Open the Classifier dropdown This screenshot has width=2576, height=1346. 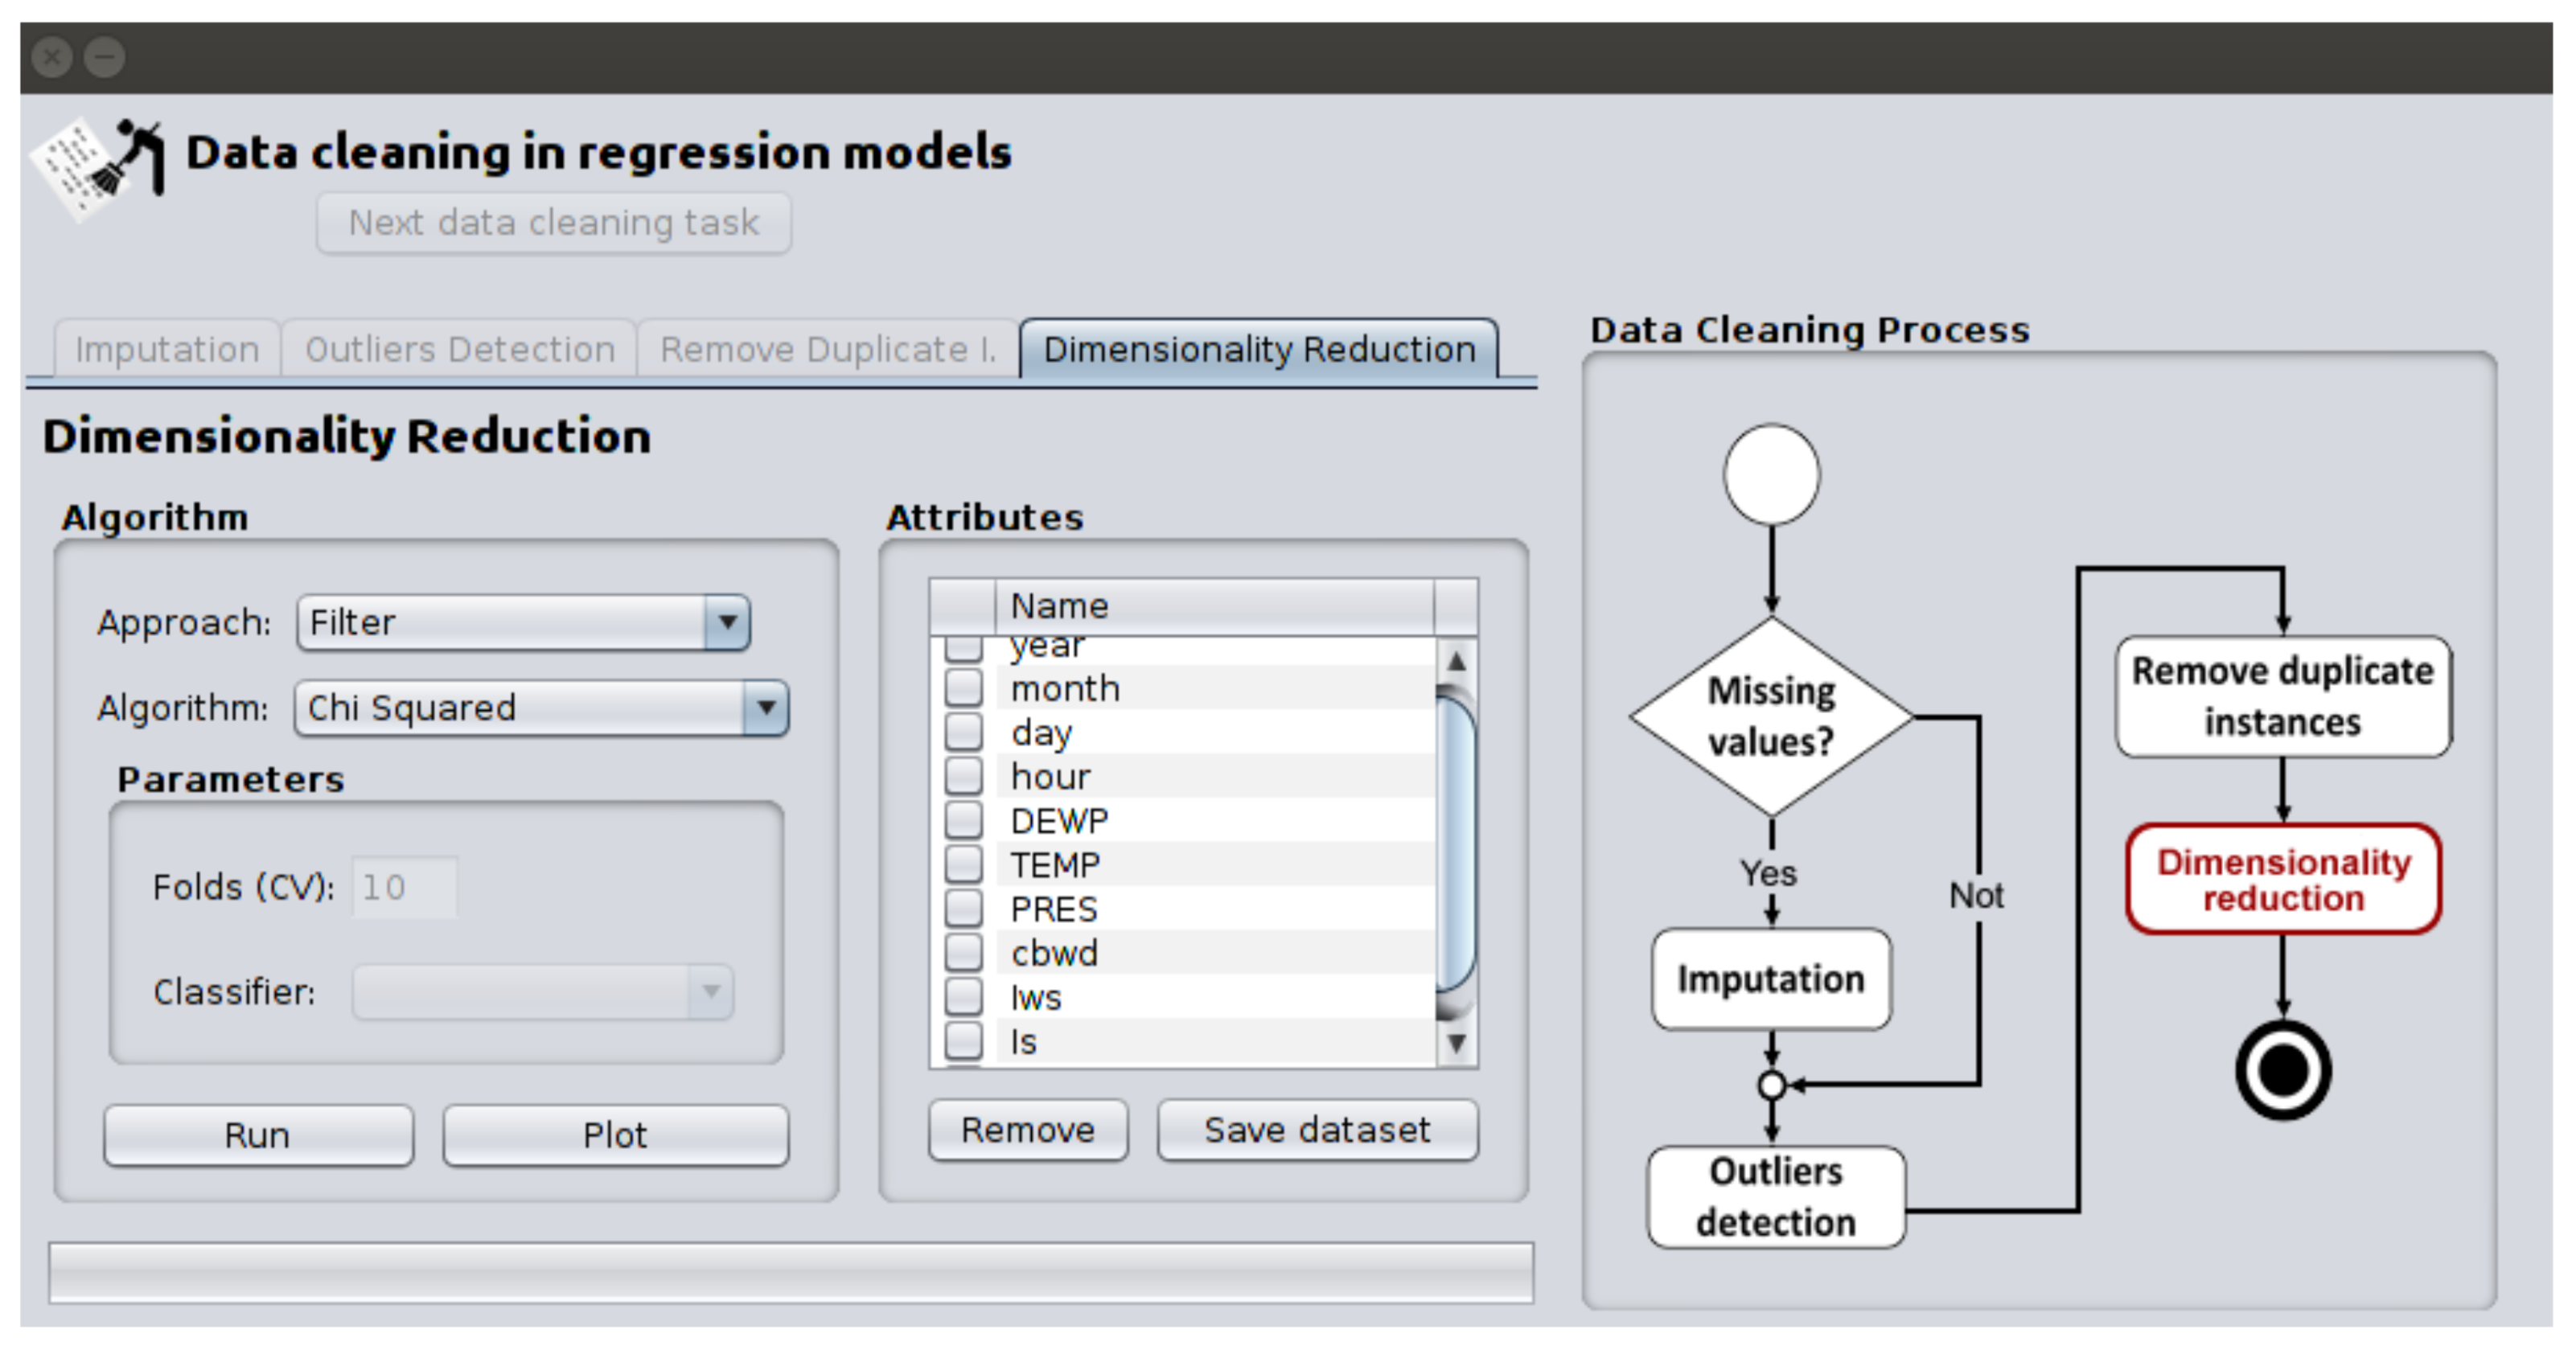coord(543,992)
